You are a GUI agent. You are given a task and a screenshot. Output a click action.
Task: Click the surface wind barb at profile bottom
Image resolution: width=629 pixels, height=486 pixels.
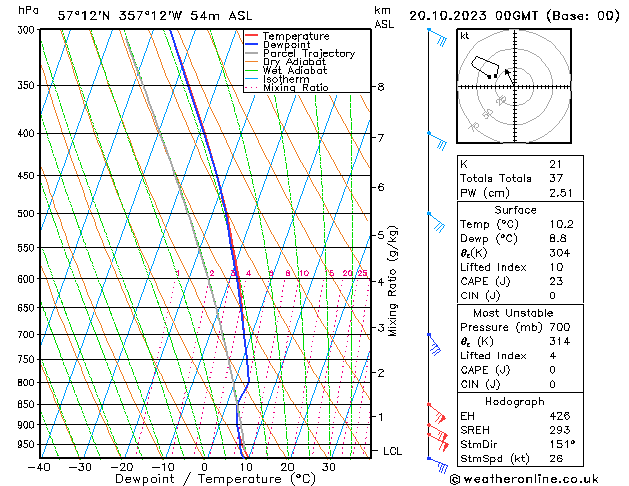coord(438,465)
